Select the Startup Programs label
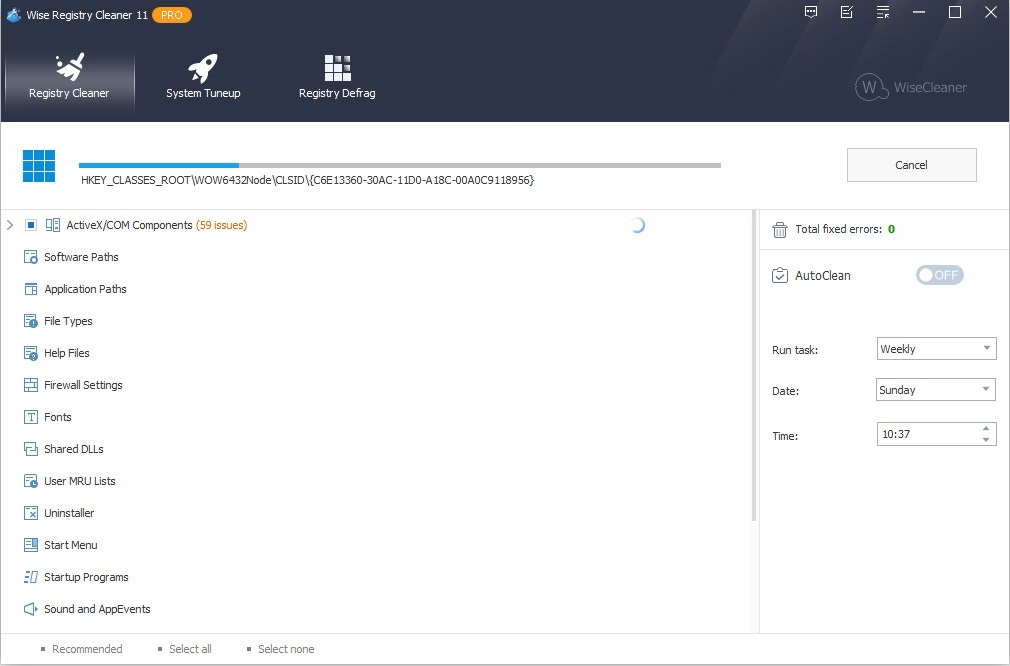 point(86,577)
